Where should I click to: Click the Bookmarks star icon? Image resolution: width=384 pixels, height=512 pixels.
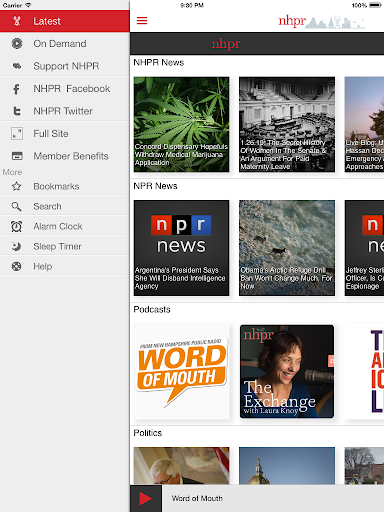pyautogui.click(x=17, y=186)
